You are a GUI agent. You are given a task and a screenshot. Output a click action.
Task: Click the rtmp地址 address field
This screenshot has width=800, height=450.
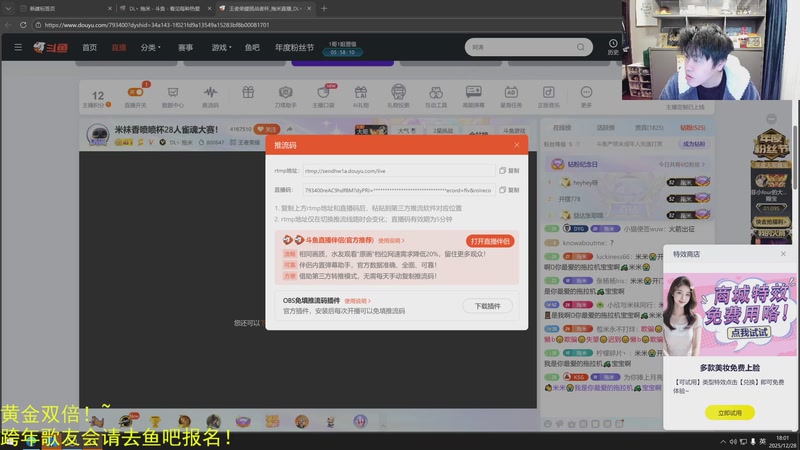(x=398, y=171)
